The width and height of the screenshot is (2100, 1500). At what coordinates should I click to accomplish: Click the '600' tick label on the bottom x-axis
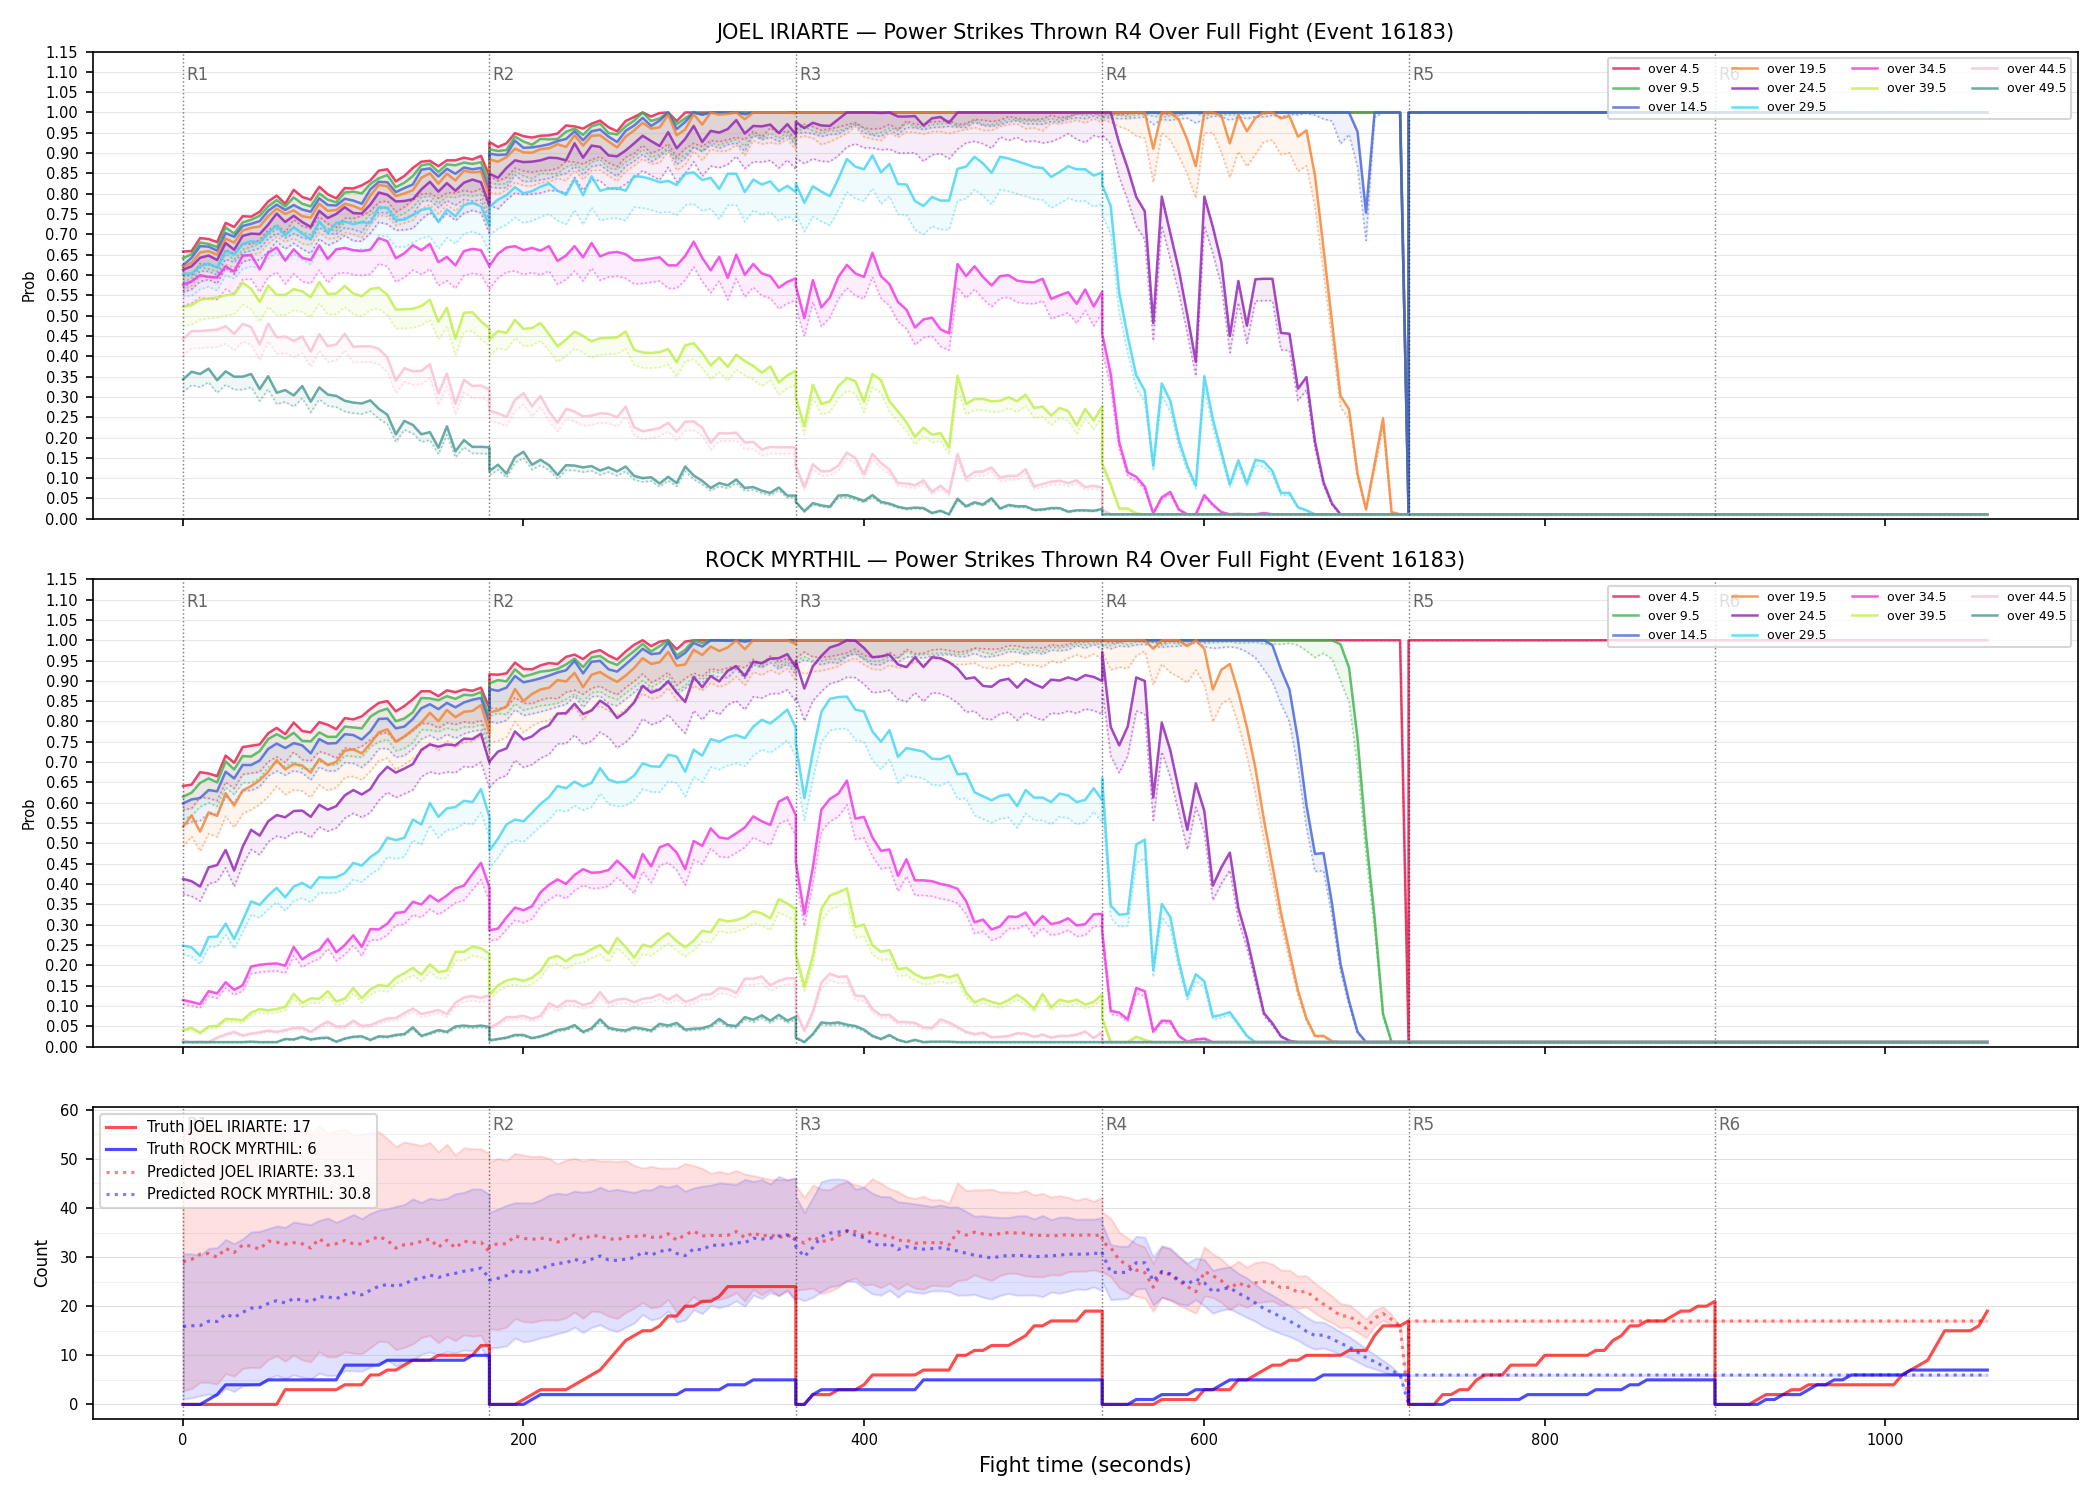point(1204,1440)
